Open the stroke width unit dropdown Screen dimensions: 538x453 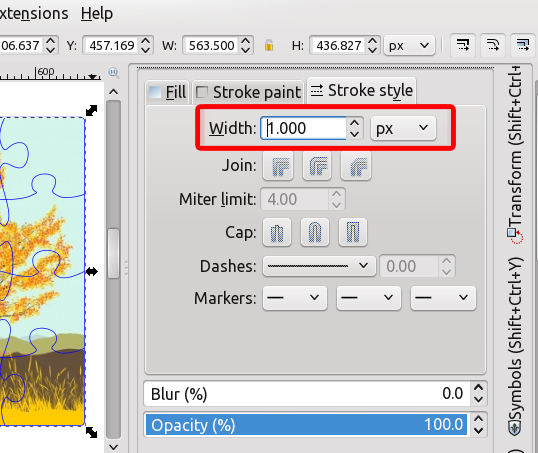[403, 128]
